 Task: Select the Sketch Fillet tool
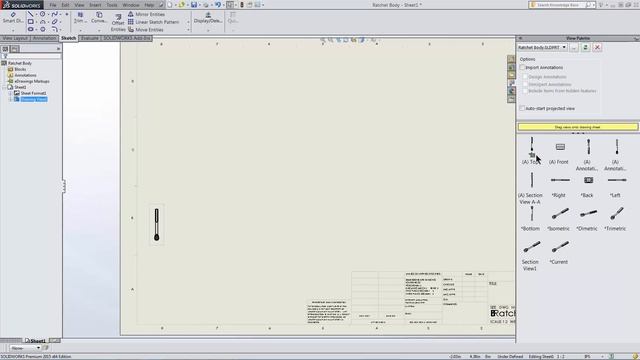(55, 29)
